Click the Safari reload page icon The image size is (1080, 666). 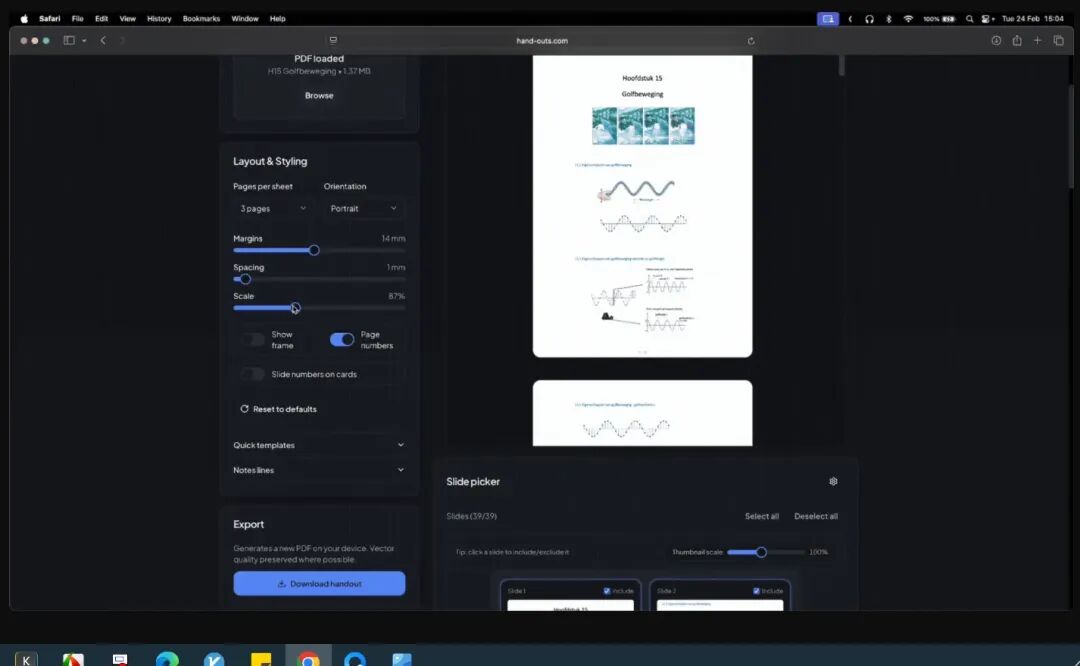pyautogui.click(x=751, y=41)
